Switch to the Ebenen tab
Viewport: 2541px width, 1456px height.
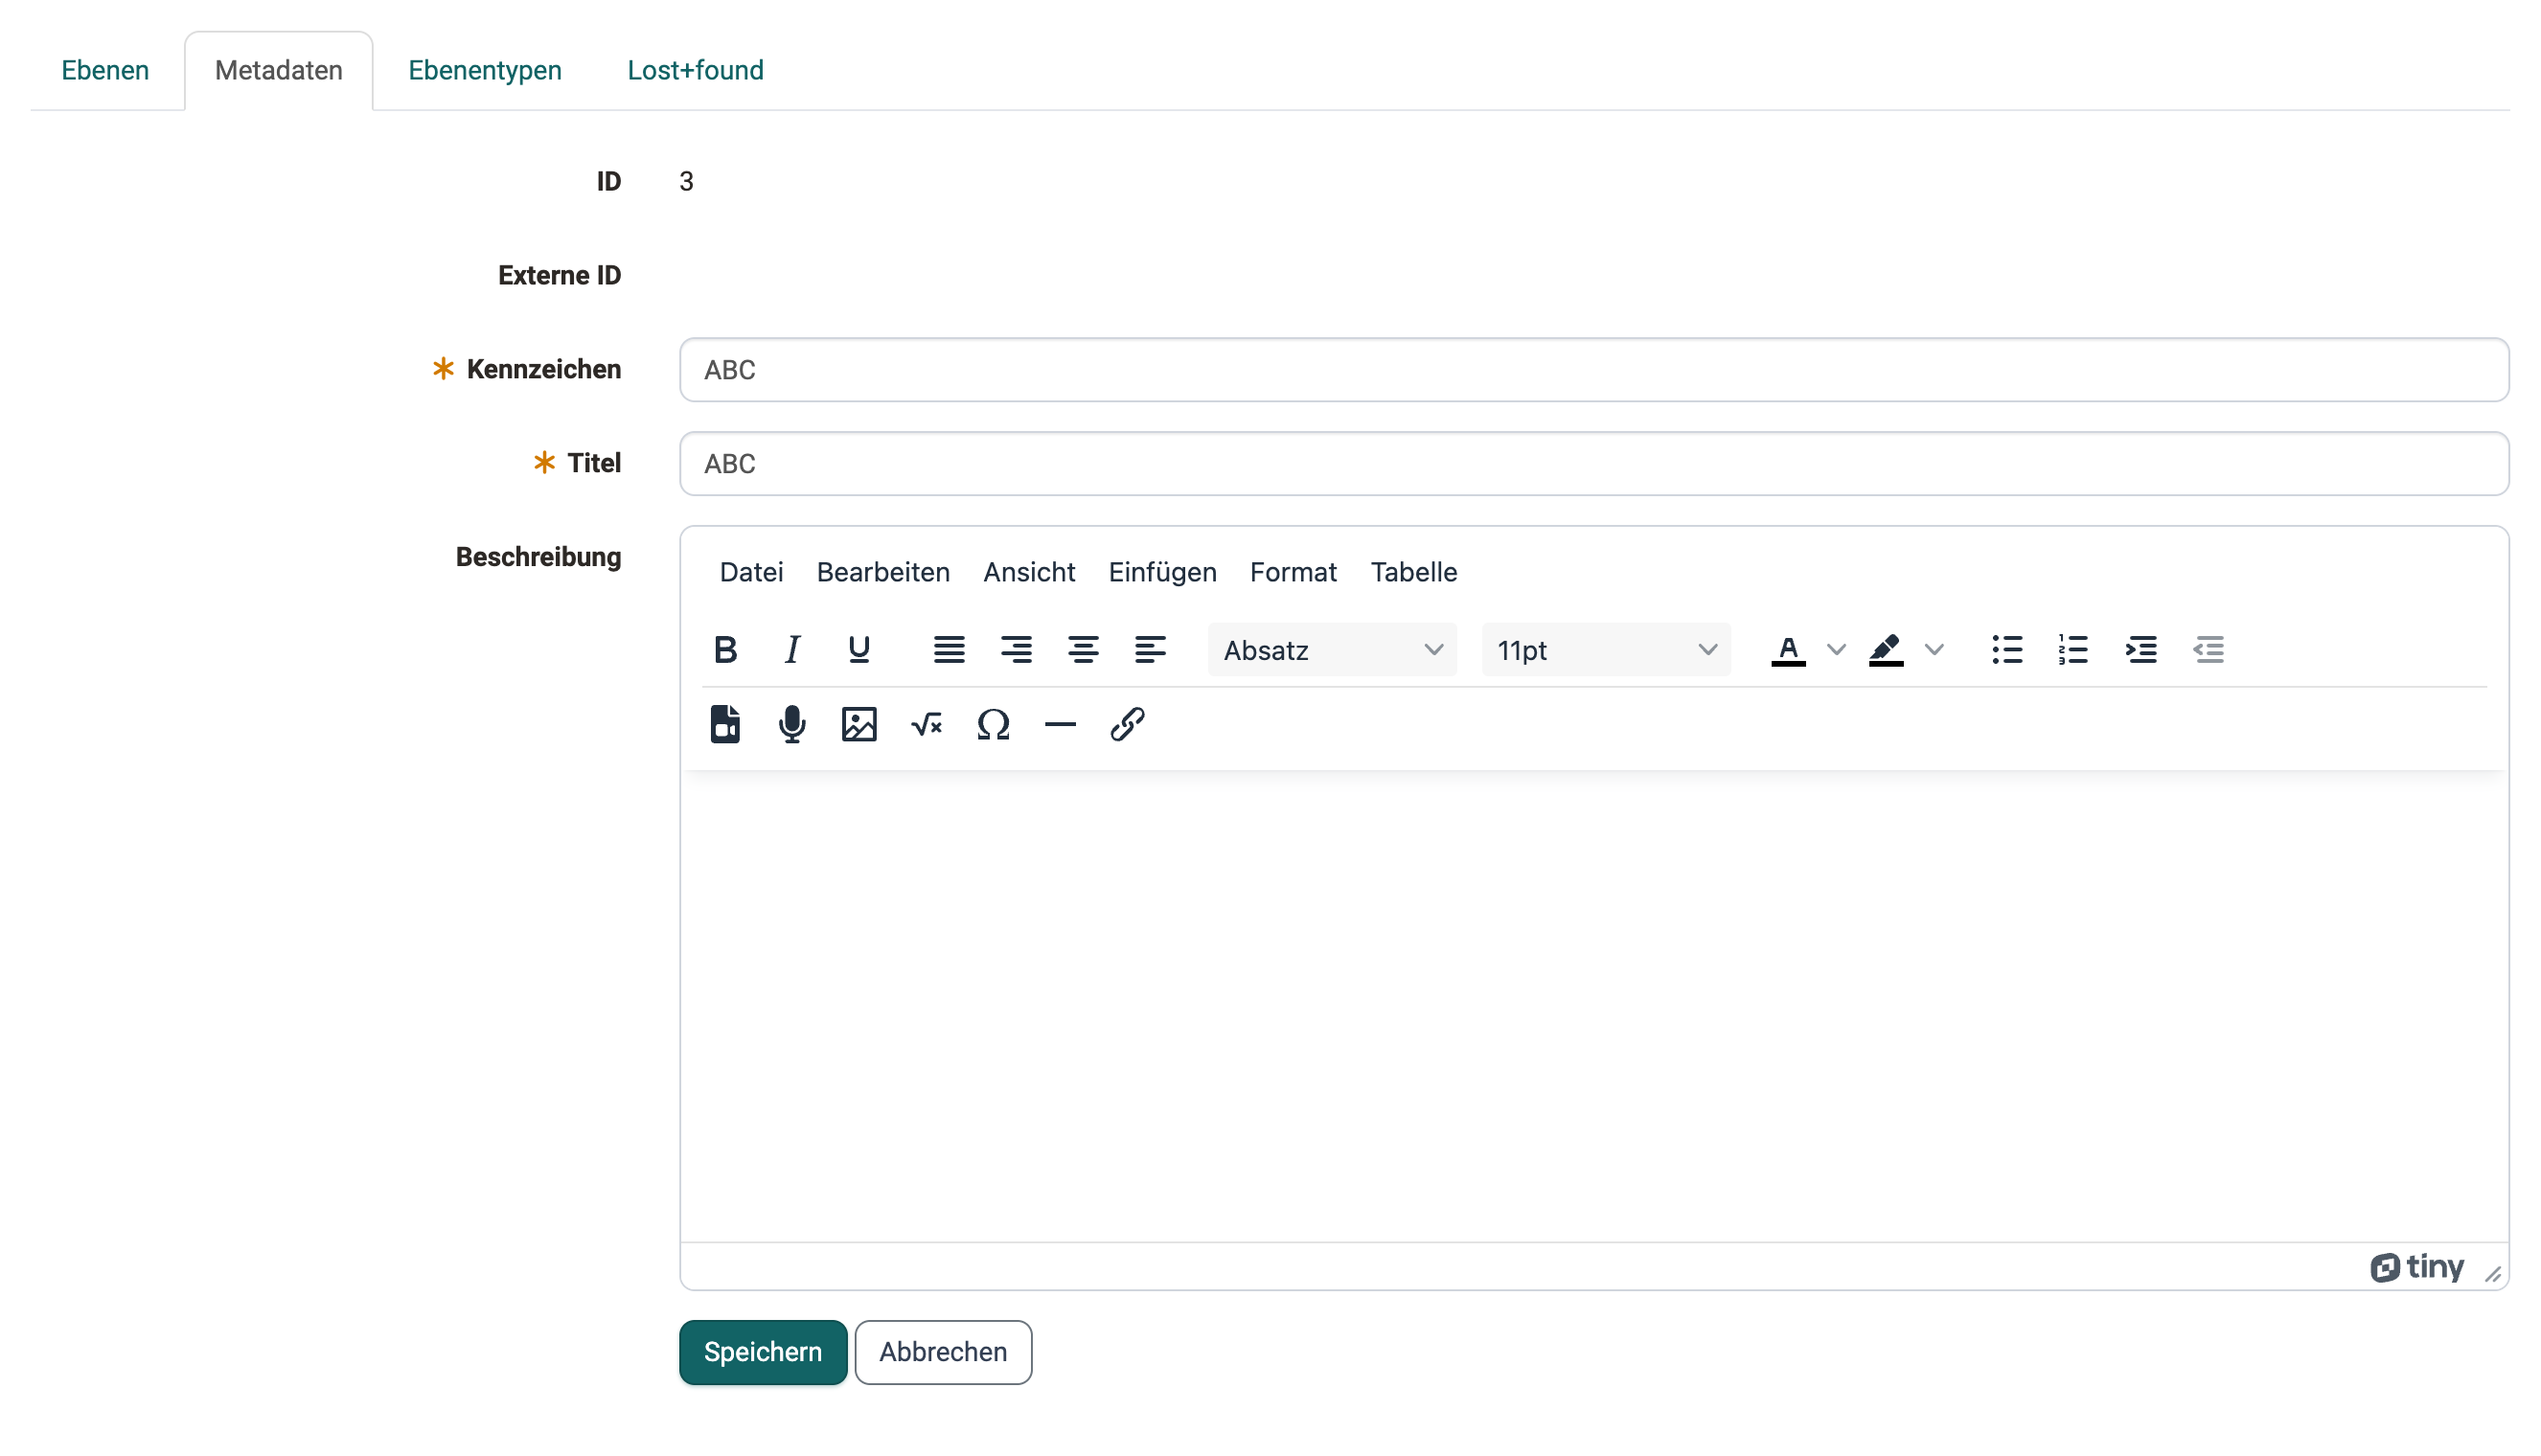[105, 70]
